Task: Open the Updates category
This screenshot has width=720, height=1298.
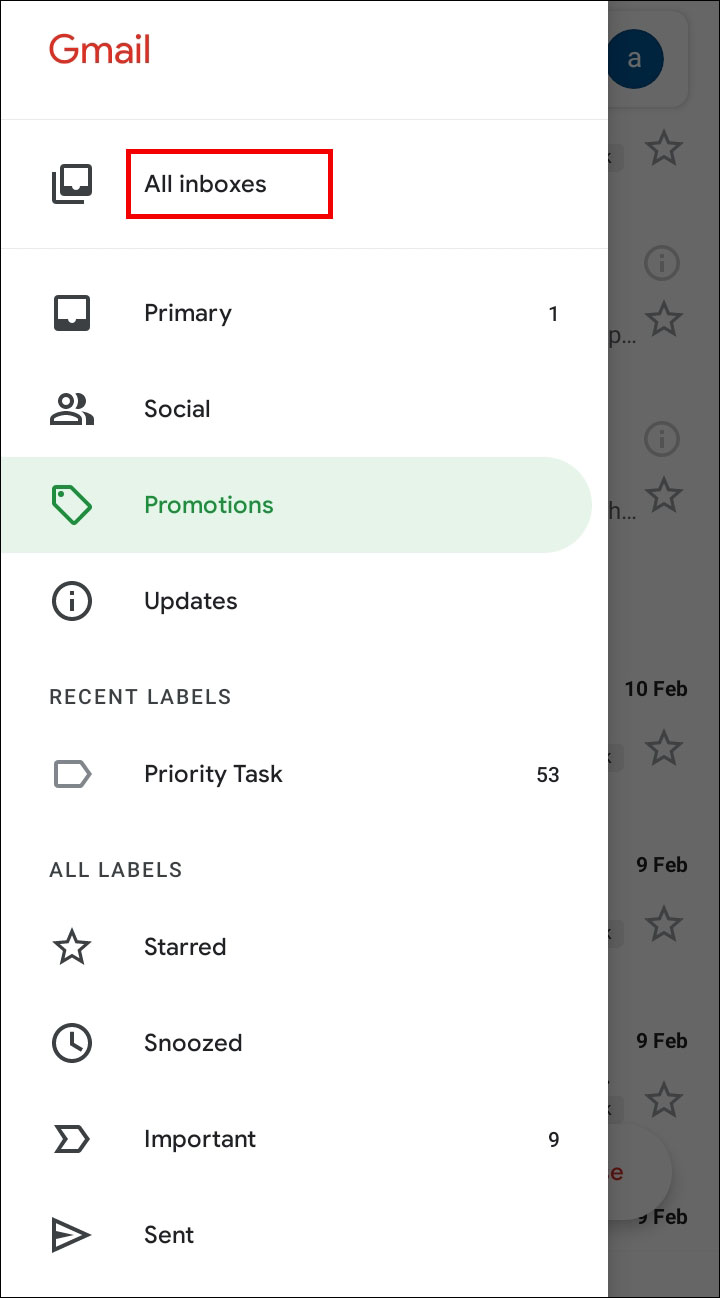Action: click(191, 601)
